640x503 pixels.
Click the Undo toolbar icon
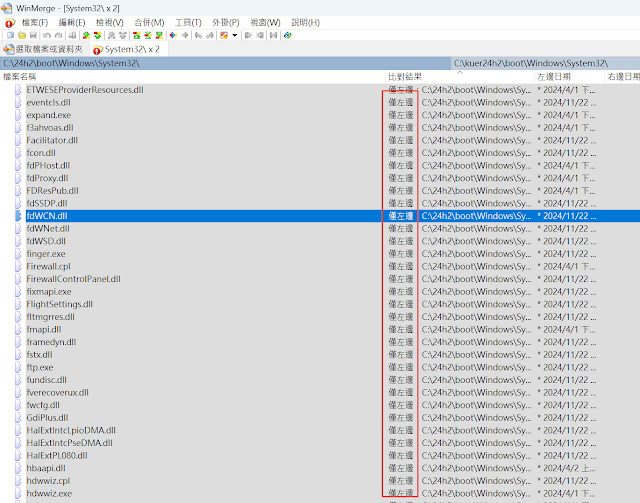(47, 36)
